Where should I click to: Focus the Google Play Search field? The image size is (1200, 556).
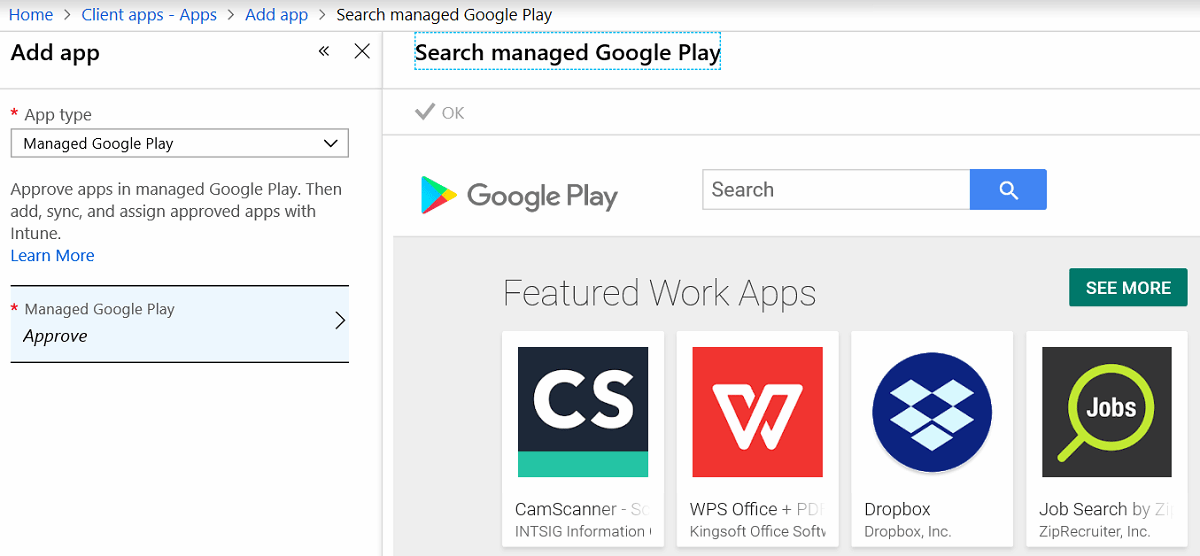click(836, 190)
